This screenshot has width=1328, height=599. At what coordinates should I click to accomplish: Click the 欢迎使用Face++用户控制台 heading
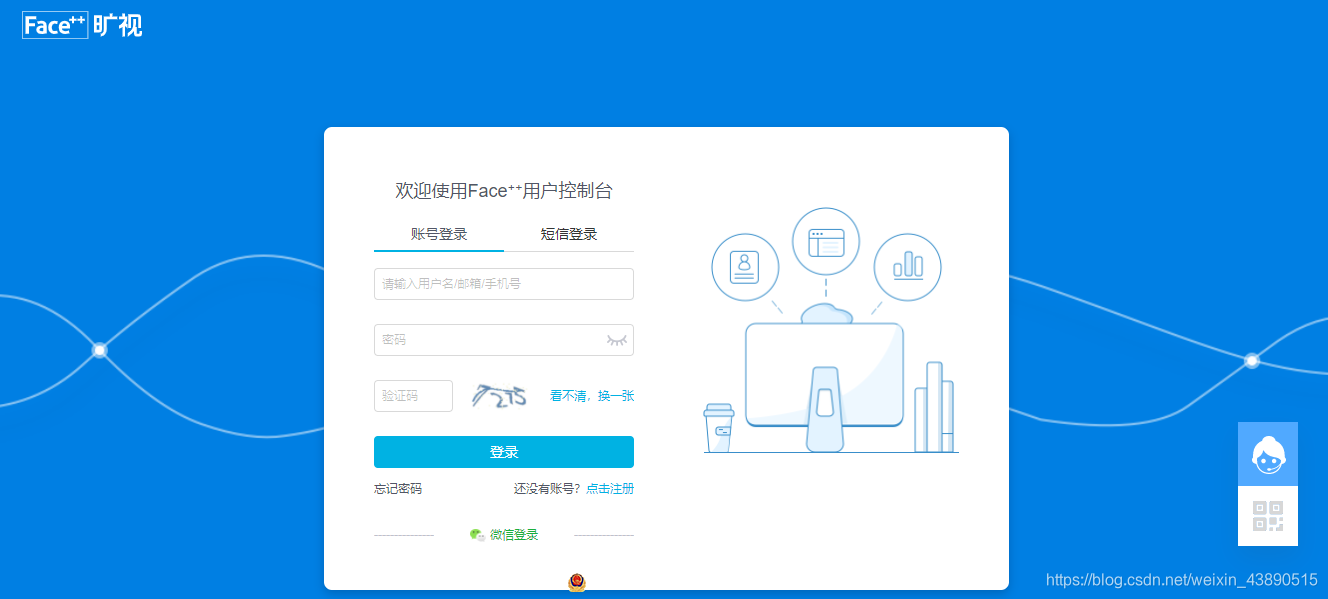[x=504, y=191]
